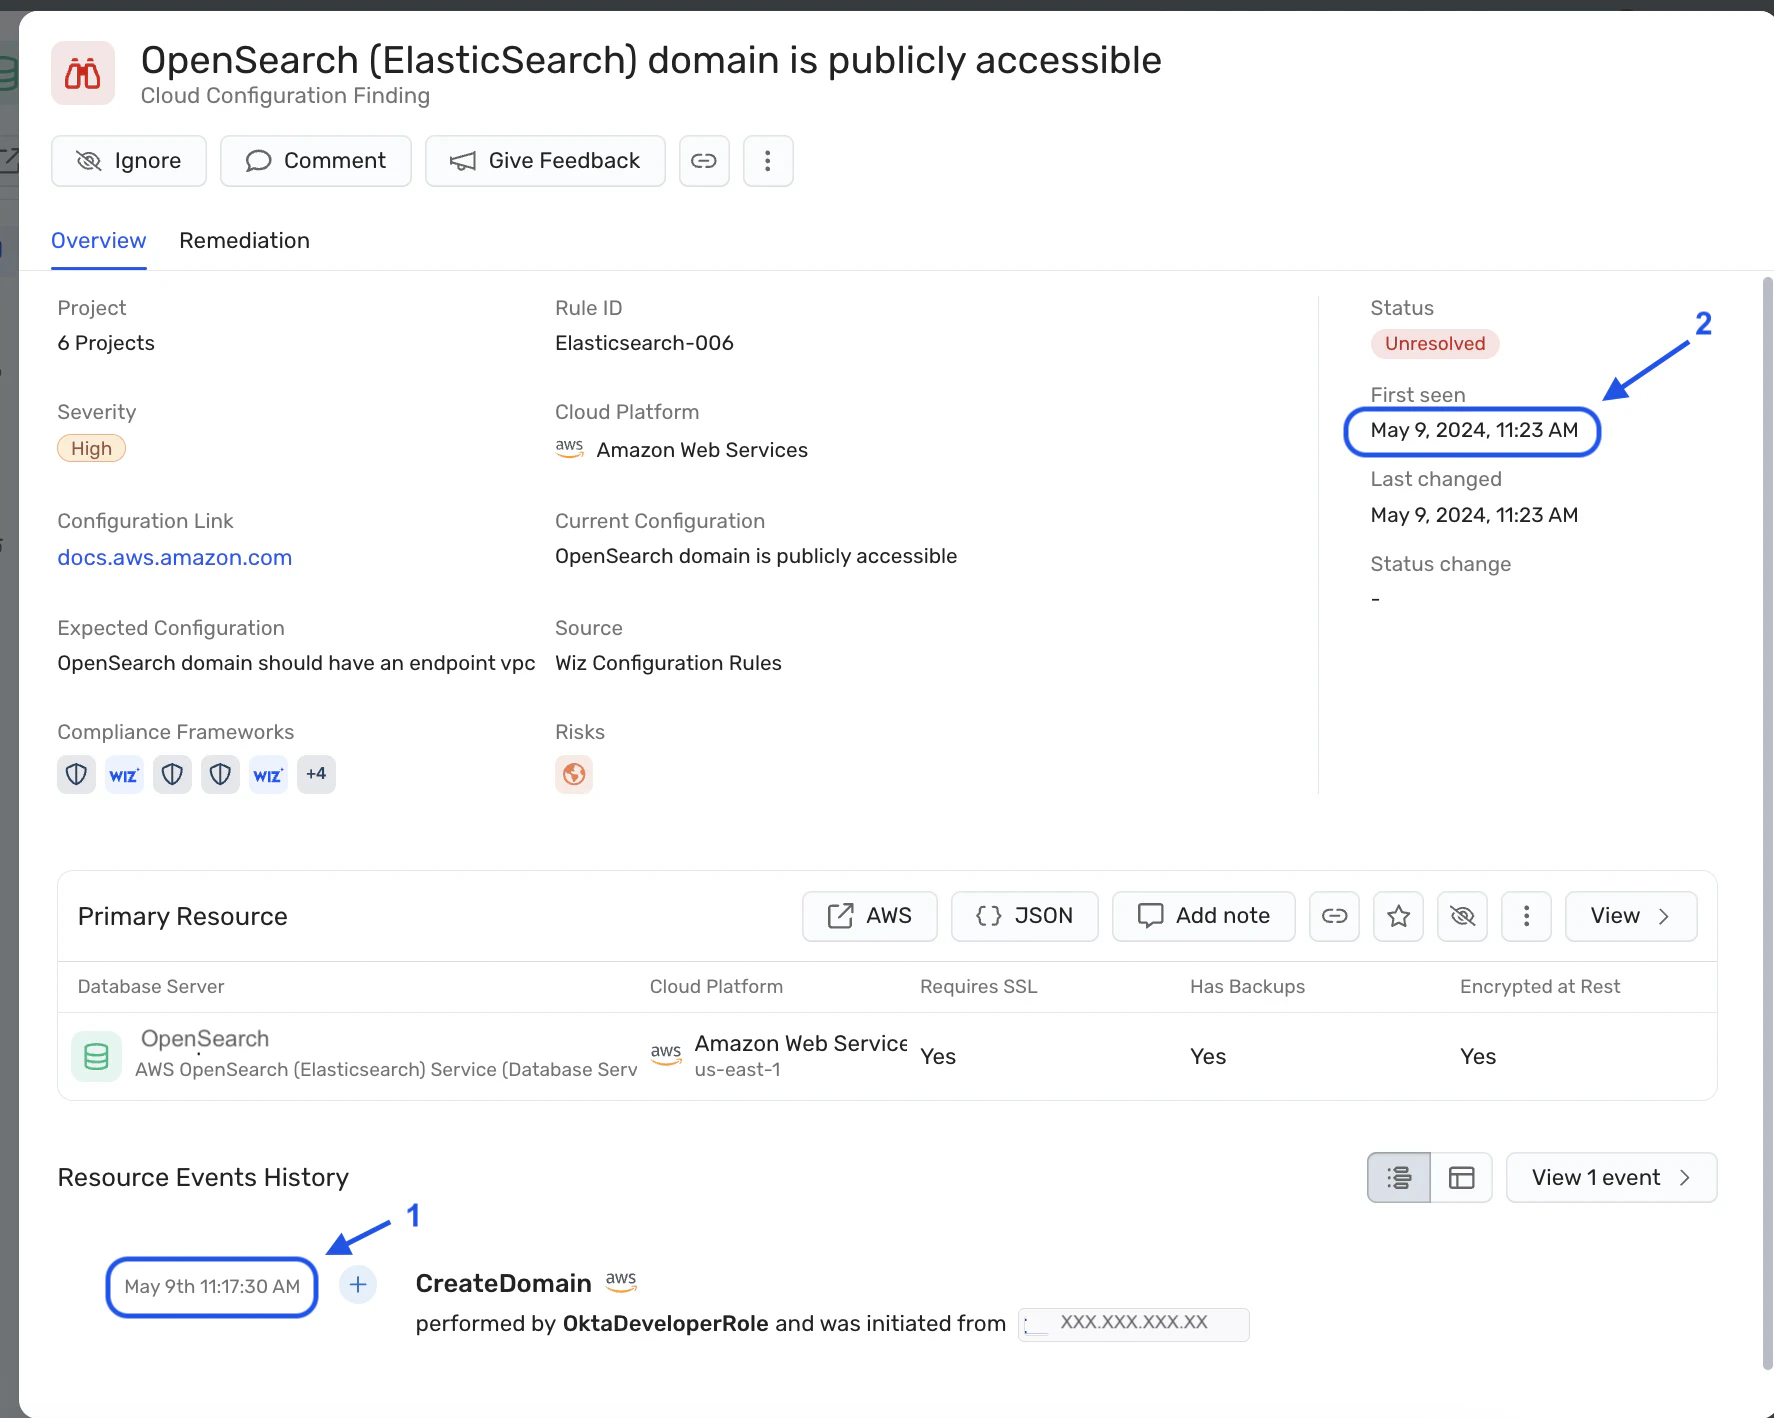The width and height of the screenshot is (1774, 1418).
Task: Click the second WIZ compliance framework icon
Action: click(268, 774)
